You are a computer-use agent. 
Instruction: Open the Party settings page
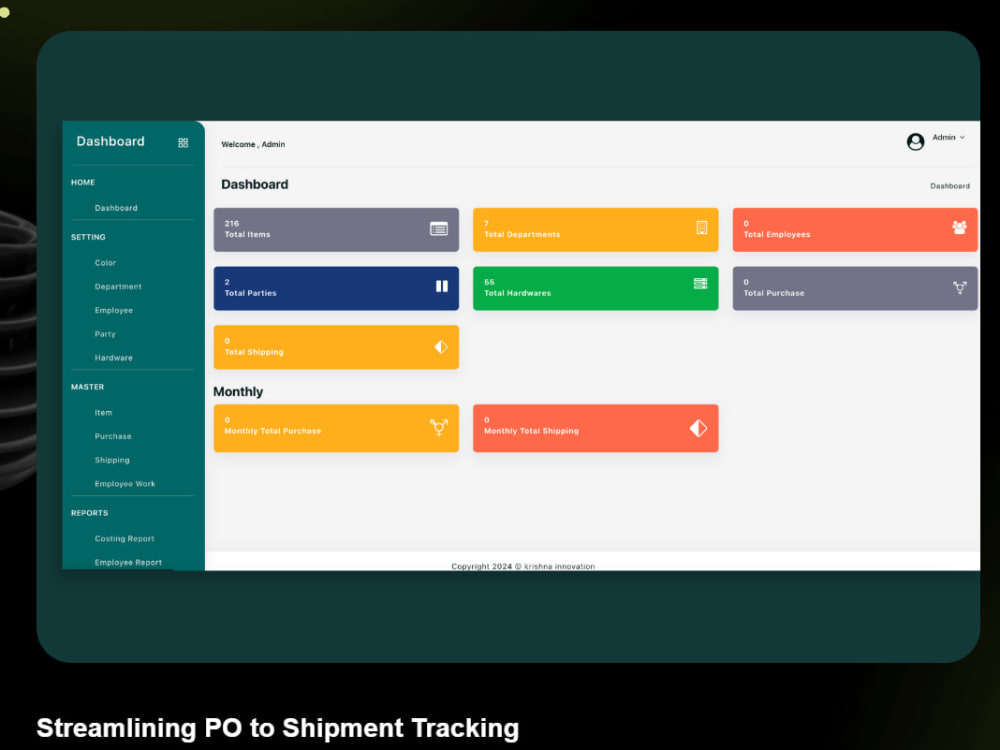[105, 334]
